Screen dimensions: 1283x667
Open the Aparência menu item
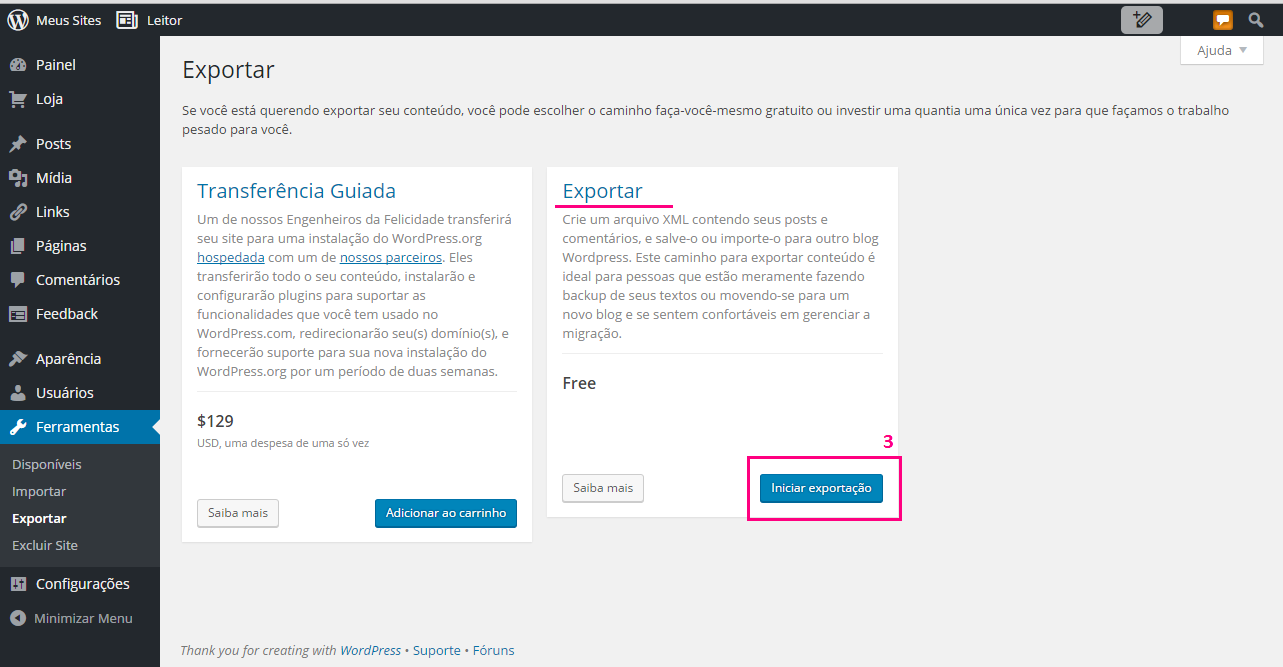click(x=80, y=359)
